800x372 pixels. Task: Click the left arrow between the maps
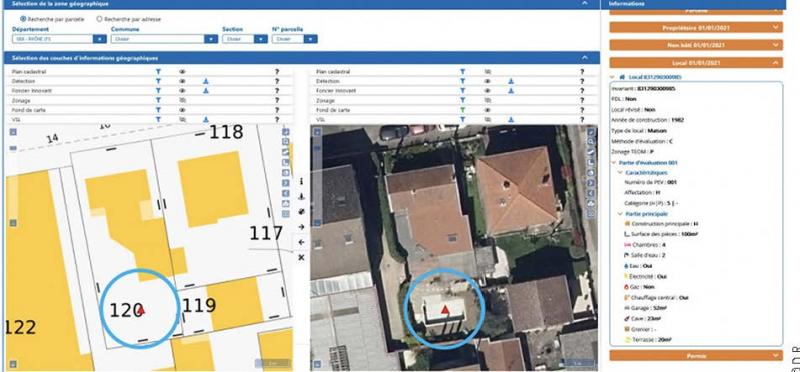(x=301, y=242)
